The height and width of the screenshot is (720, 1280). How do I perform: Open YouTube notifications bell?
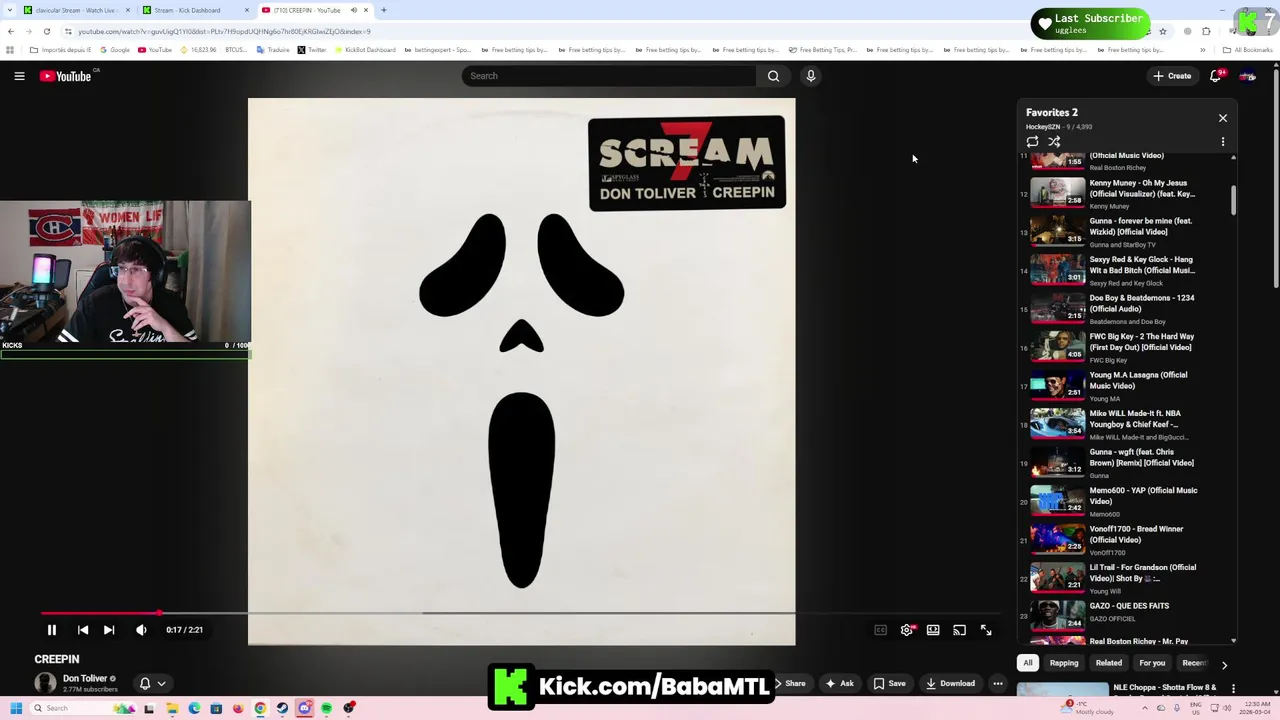pos(1216,76)
